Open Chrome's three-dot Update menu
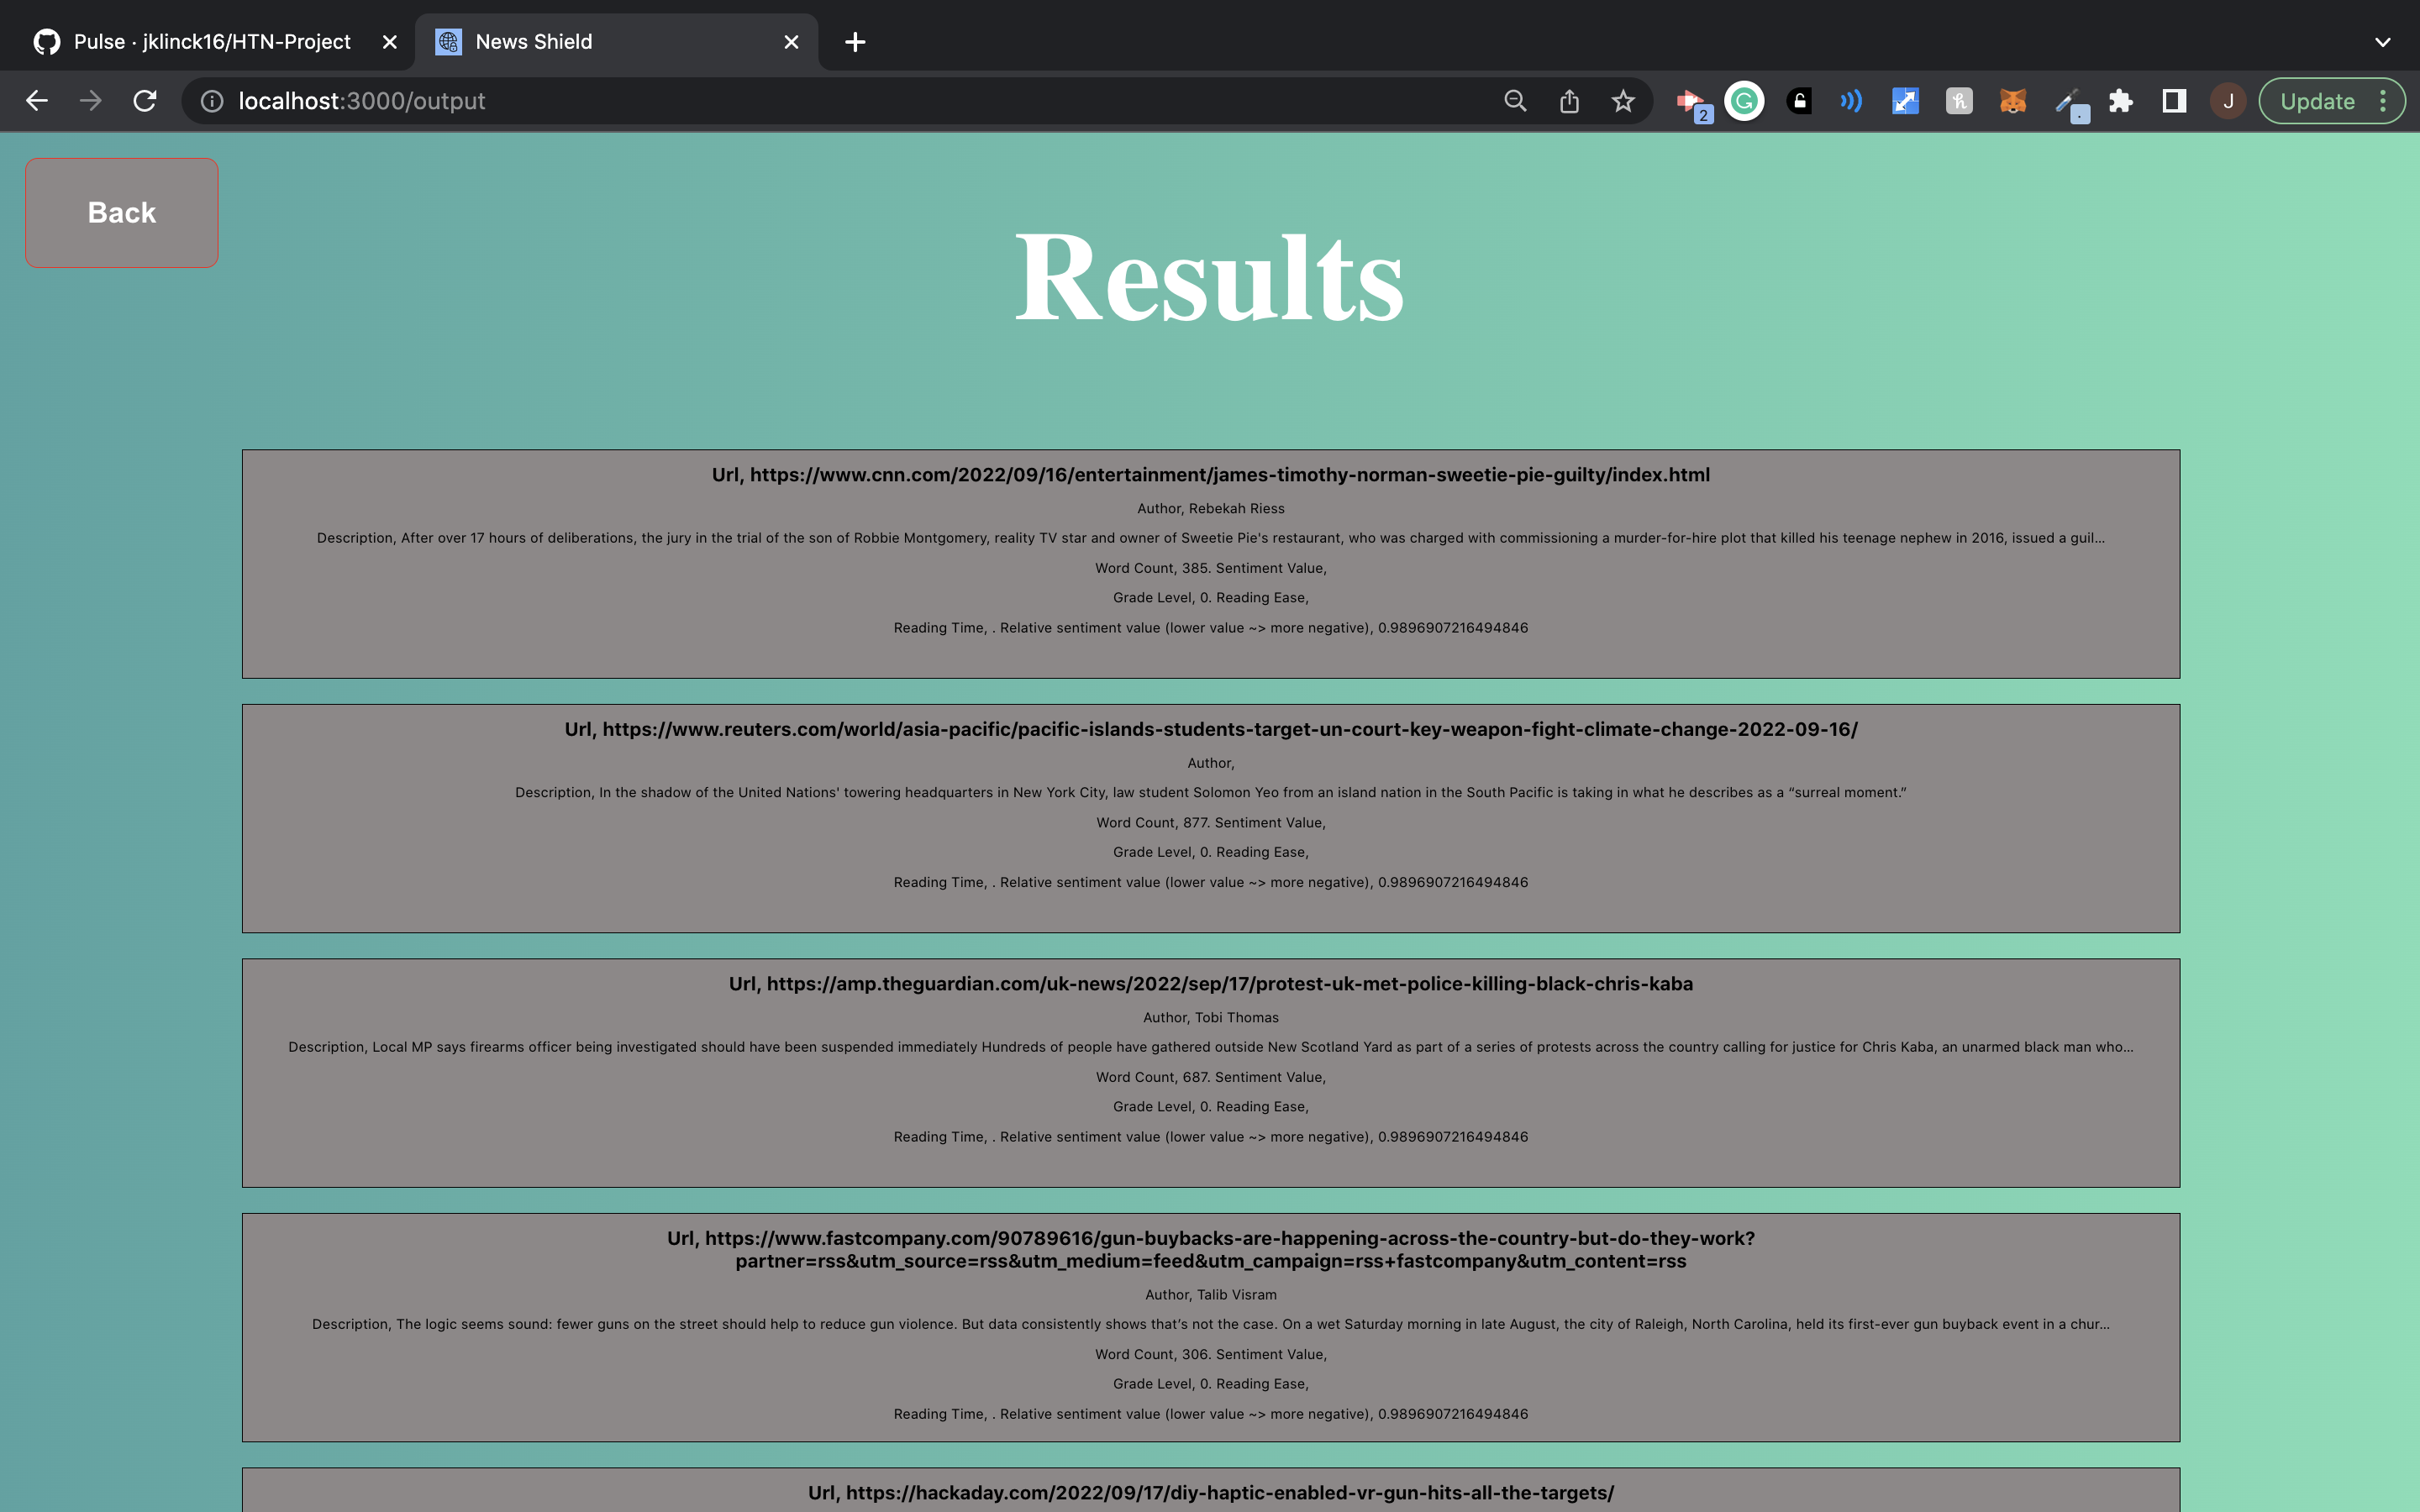 [2383, 101]
